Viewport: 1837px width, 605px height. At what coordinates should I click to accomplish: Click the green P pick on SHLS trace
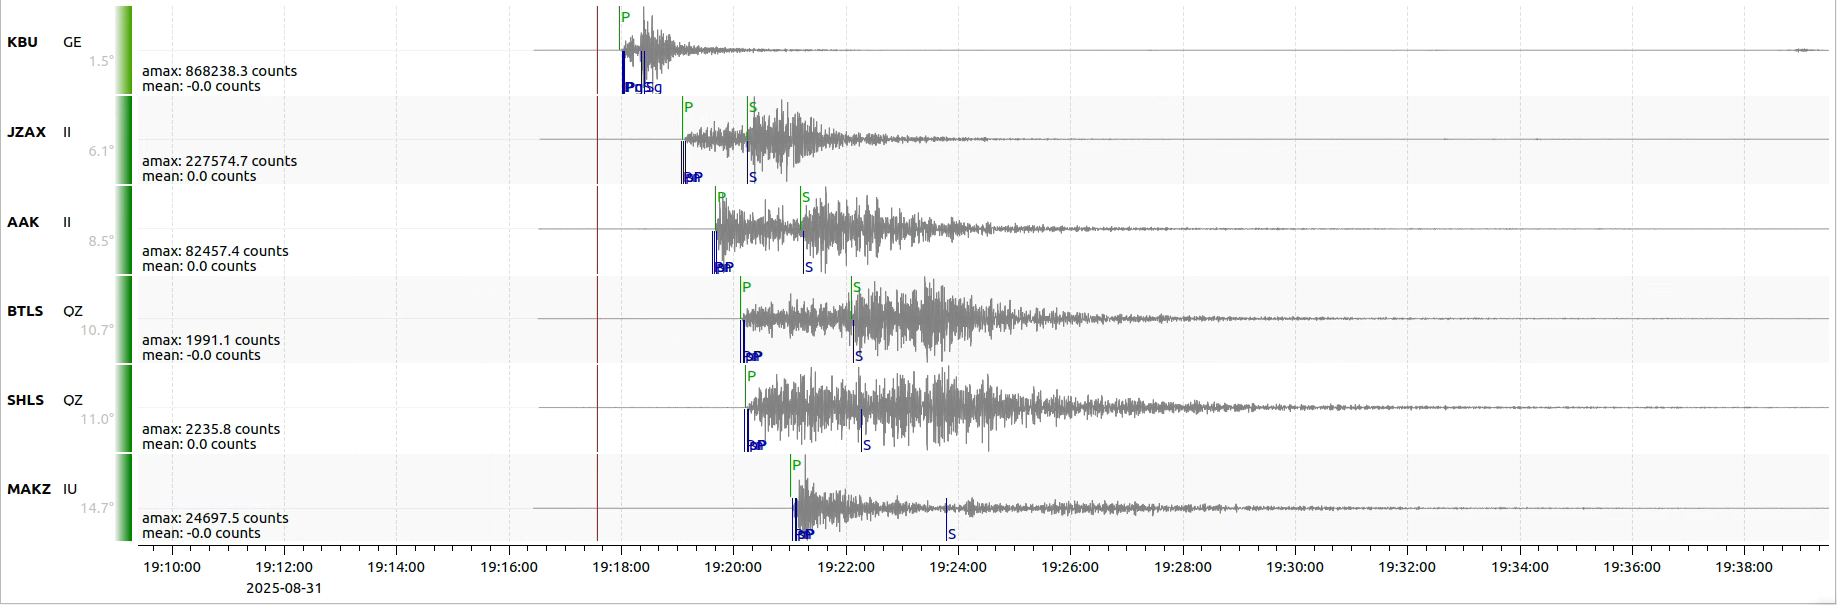point(750,376)
